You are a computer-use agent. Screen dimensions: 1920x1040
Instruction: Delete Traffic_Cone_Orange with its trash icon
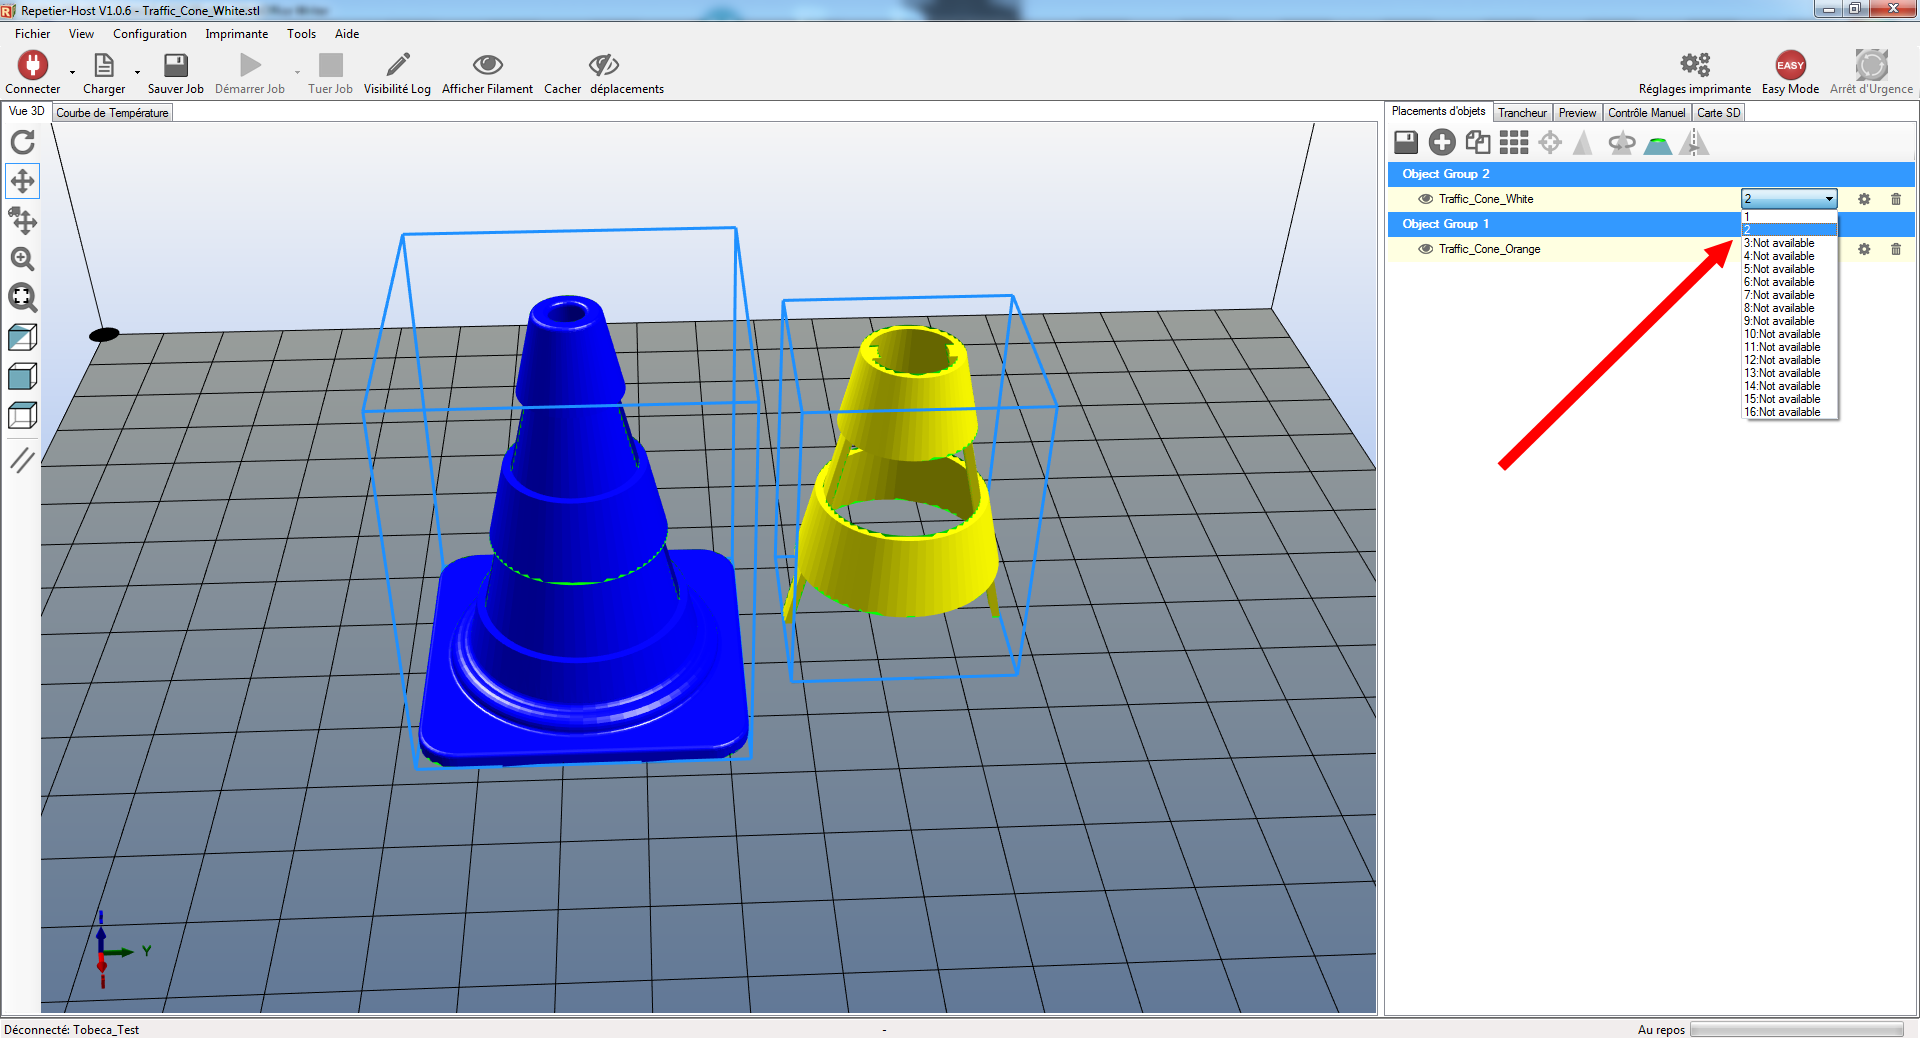tap(1895, 249)
